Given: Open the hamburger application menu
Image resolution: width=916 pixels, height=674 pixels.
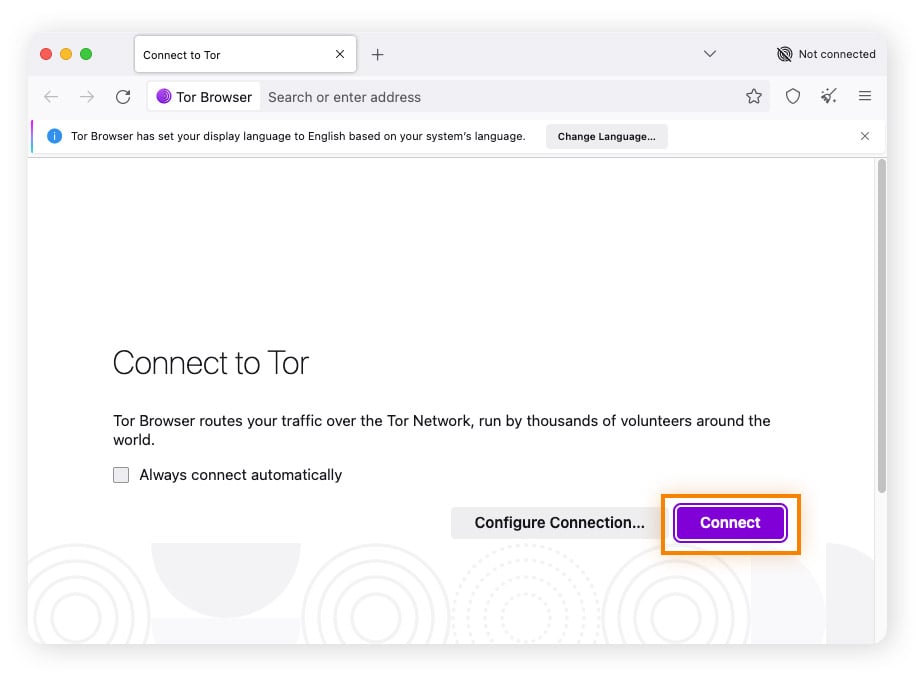Looking at the screenshot, I should (865, 96).
